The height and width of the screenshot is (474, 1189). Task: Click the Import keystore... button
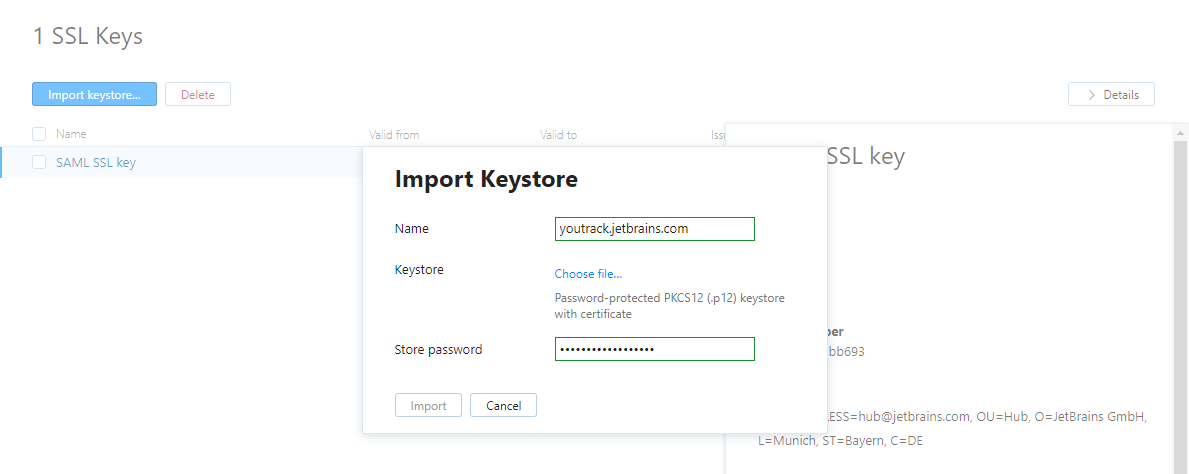pos(94,94)
